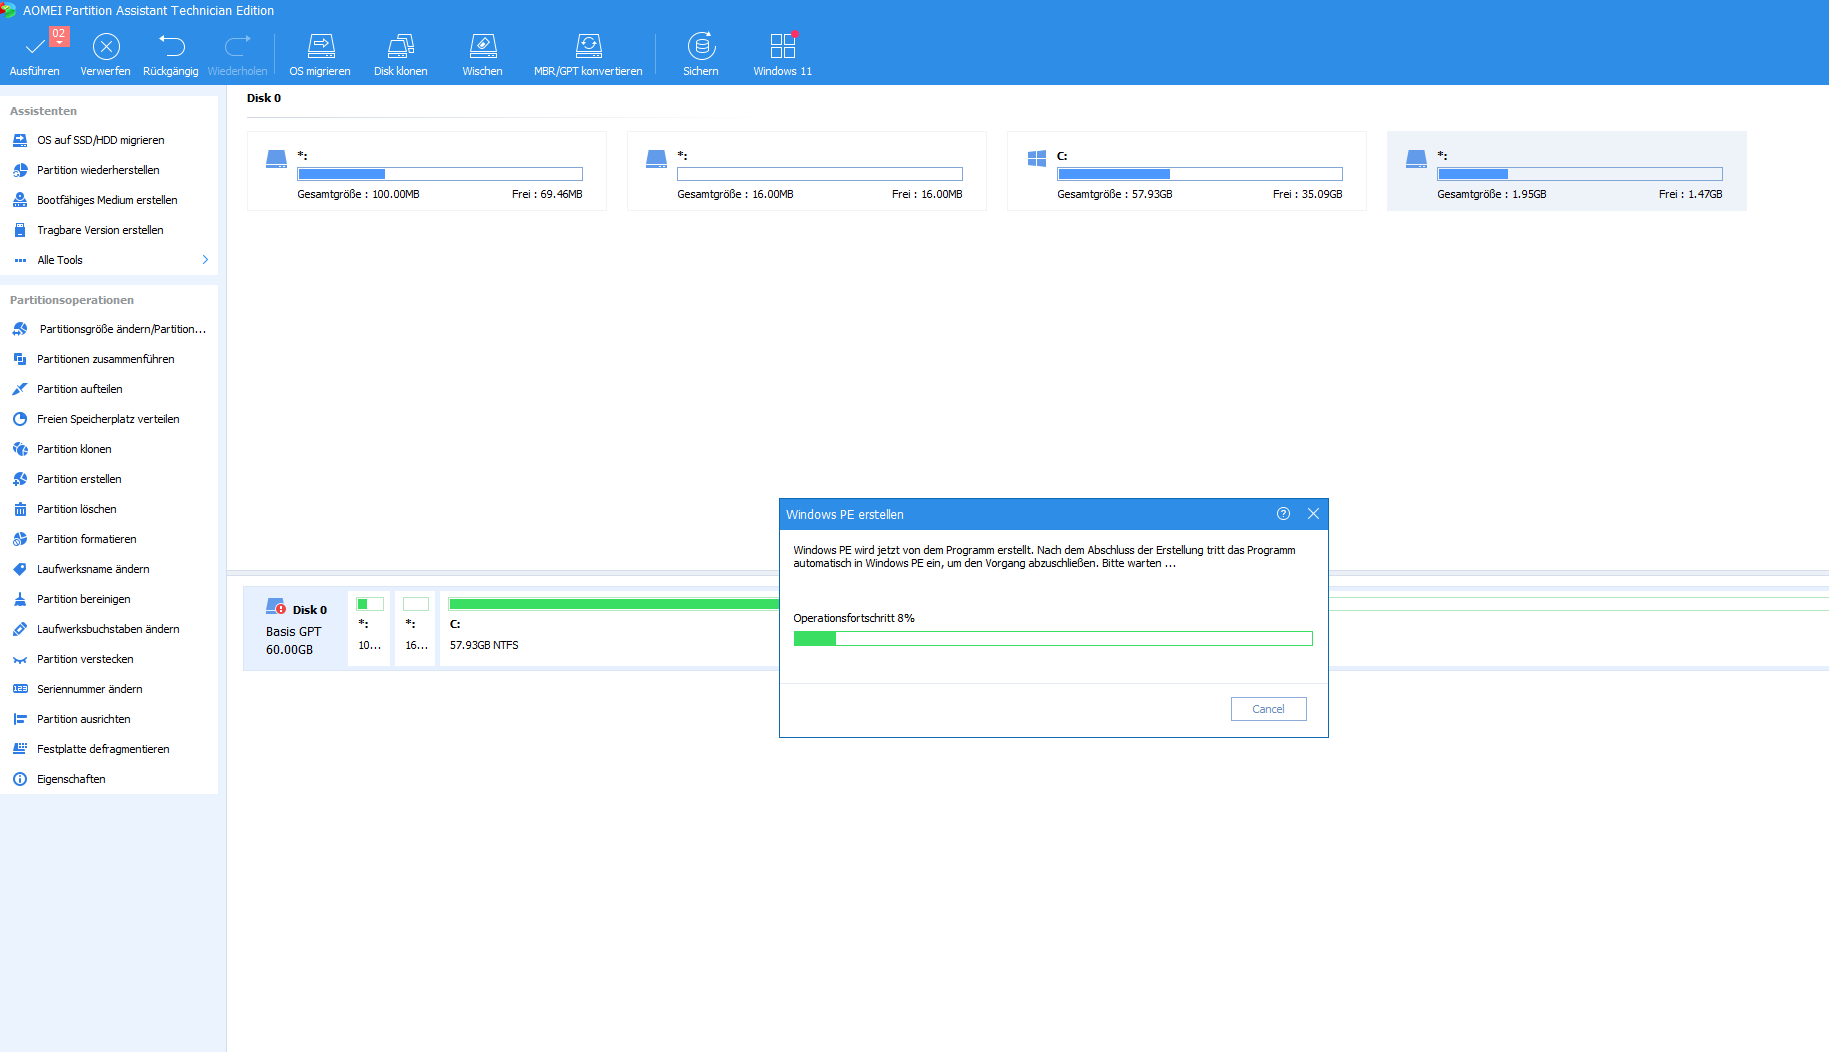Open the Wischen wipe tool
Image resolution: width=1829 pixels, height=1052 pixels.
[x=482, y=54]
